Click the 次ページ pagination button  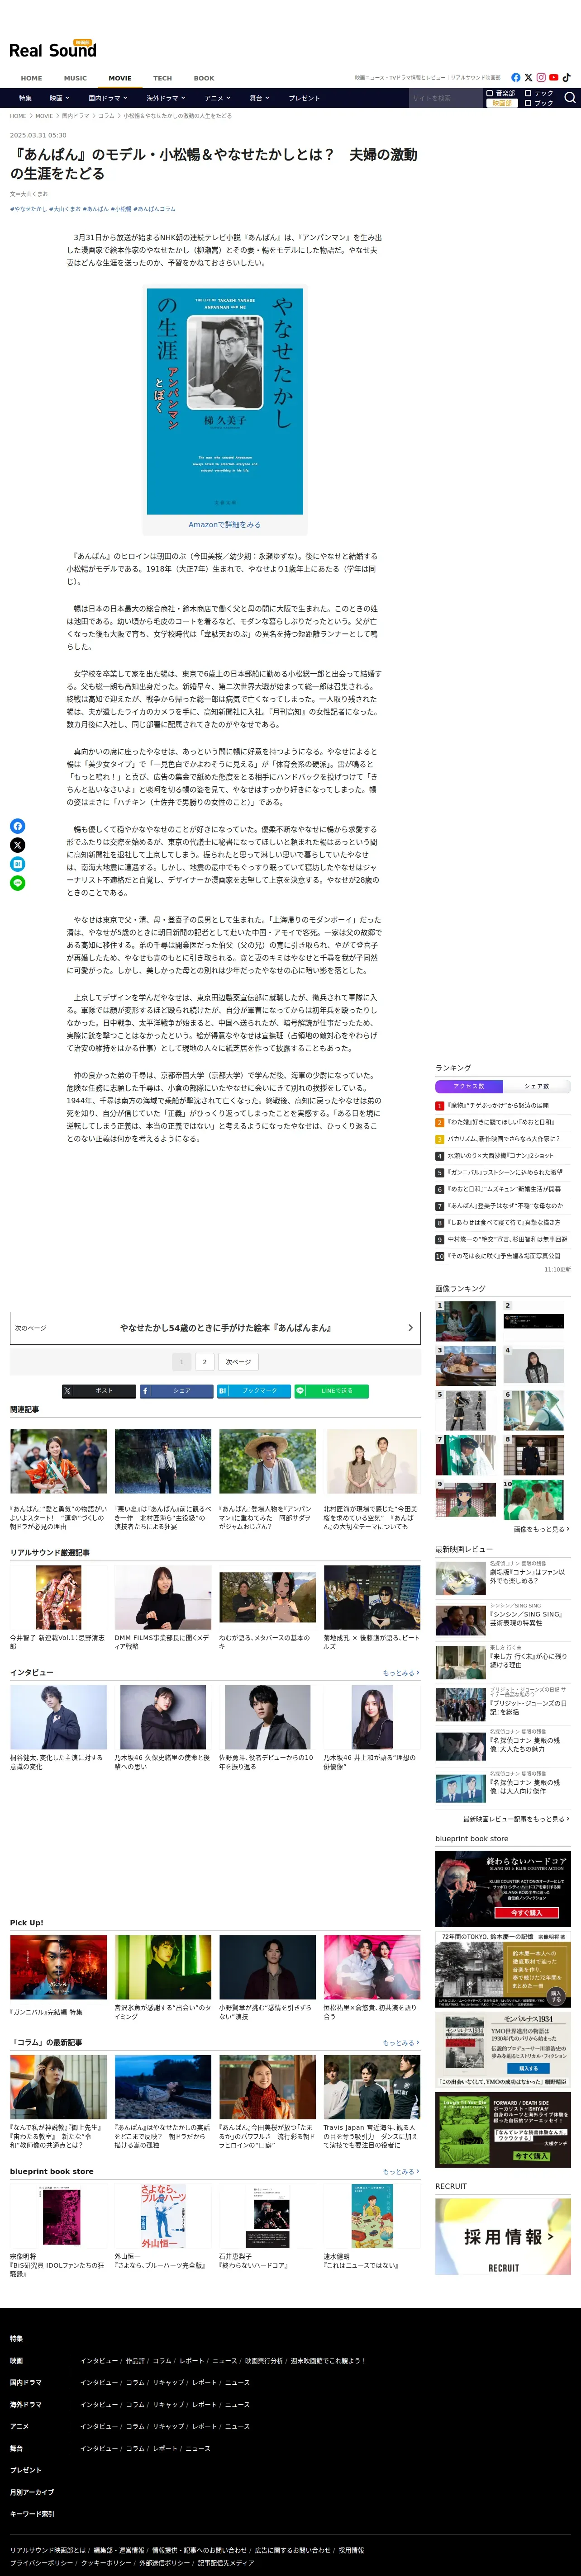coord(238,1362)
